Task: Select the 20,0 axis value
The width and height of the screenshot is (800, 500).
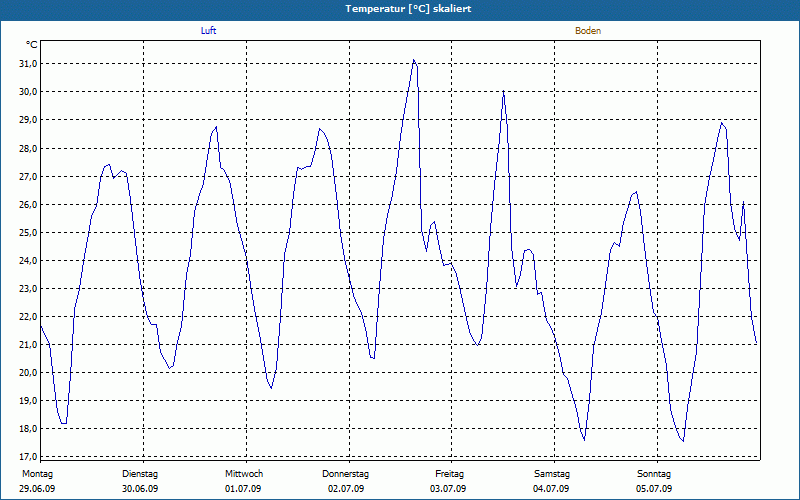Action: click(x=28, y=372)
